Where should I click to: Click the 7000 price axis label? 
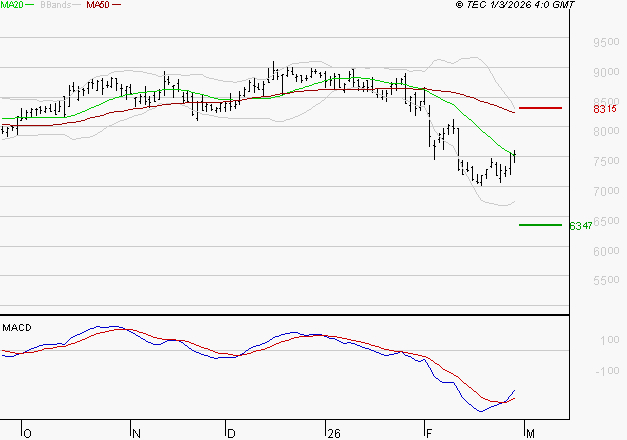pos(606,191)
